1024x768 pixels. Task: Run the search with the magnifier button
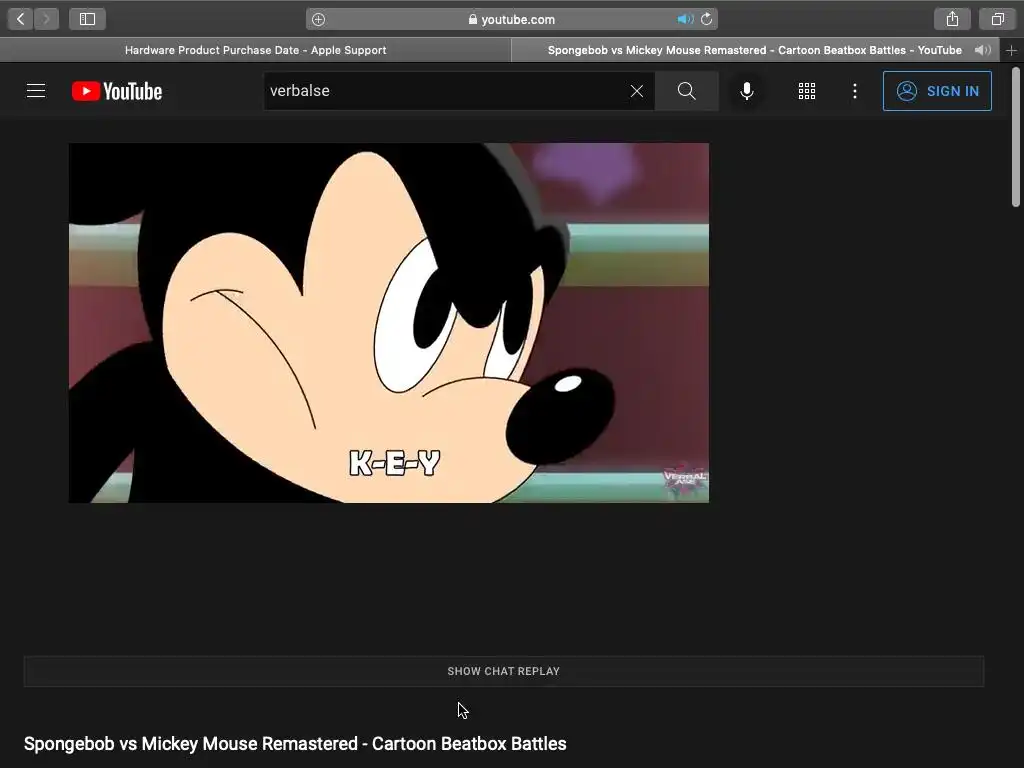686,91
